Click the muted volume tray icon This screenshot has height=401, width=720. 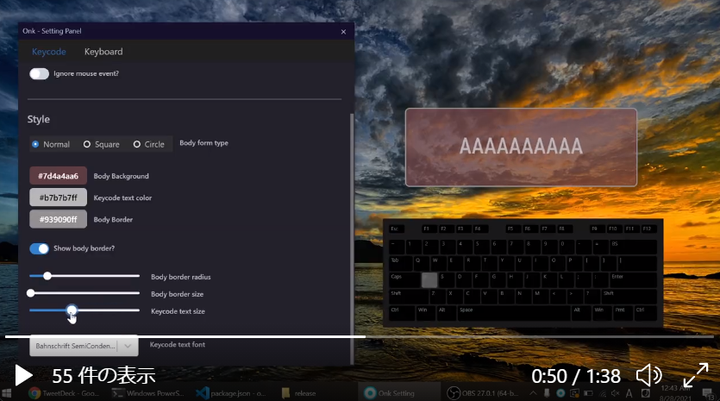coord(615,393)
